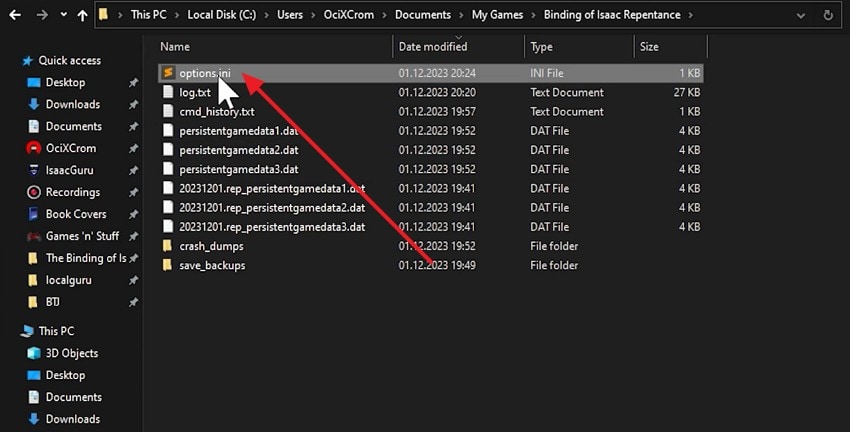Select the crash_dumps folder name

click(211, 246)
